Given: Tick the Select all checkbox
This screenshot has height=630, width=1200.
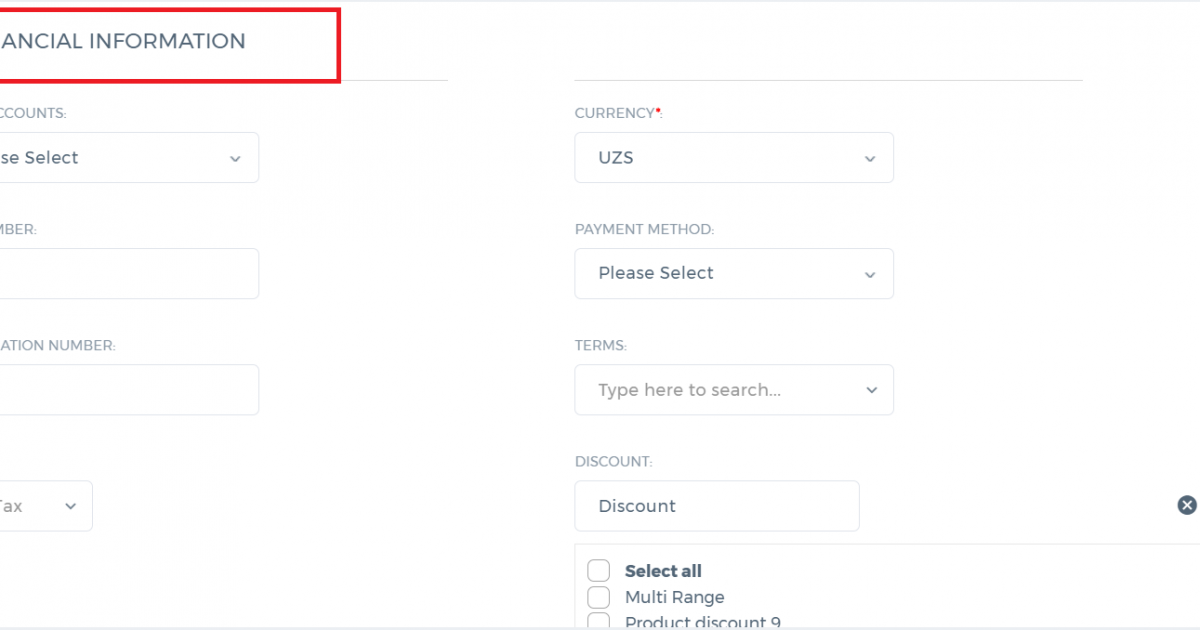Looking at the screenshot, I should (x=598, y=571).
